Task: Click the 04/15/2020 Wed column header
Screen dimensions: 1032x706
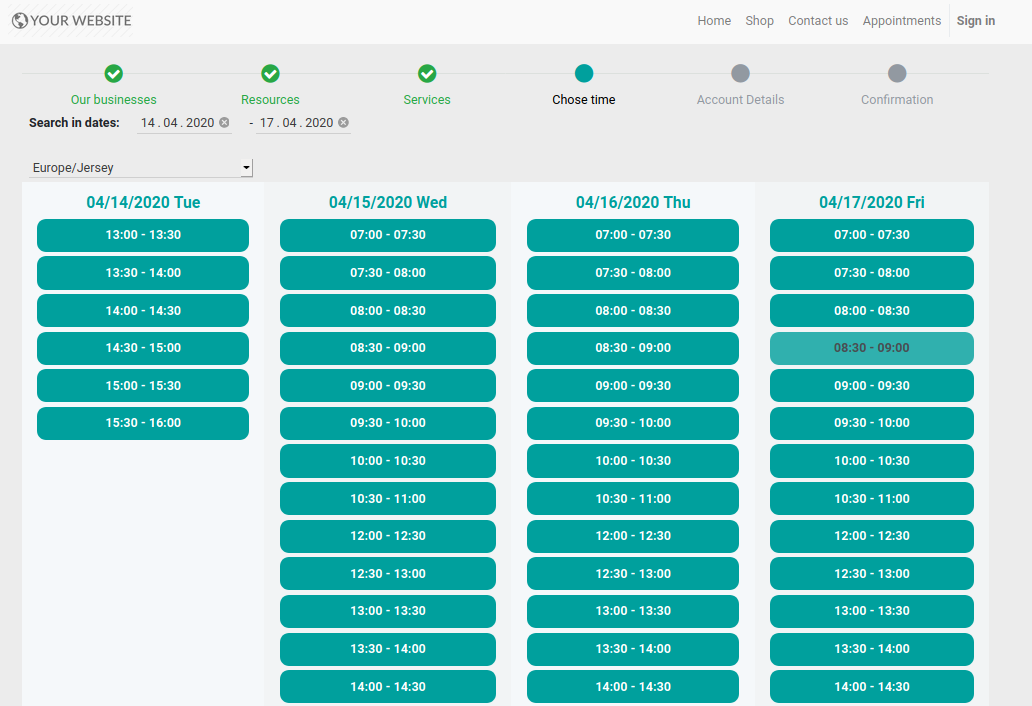Action: tap(388, 203)
